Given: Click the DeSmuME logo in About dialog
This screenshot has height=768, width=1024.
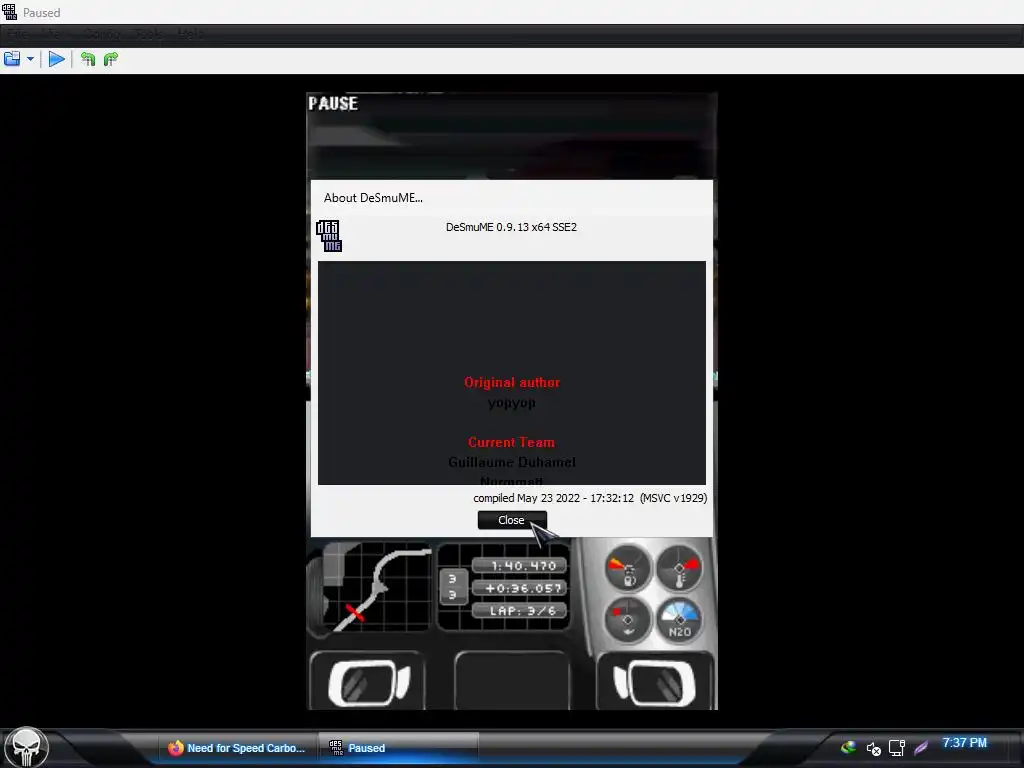Looking at the screenshot, I should pyautogui.click(x=329, y=236).
